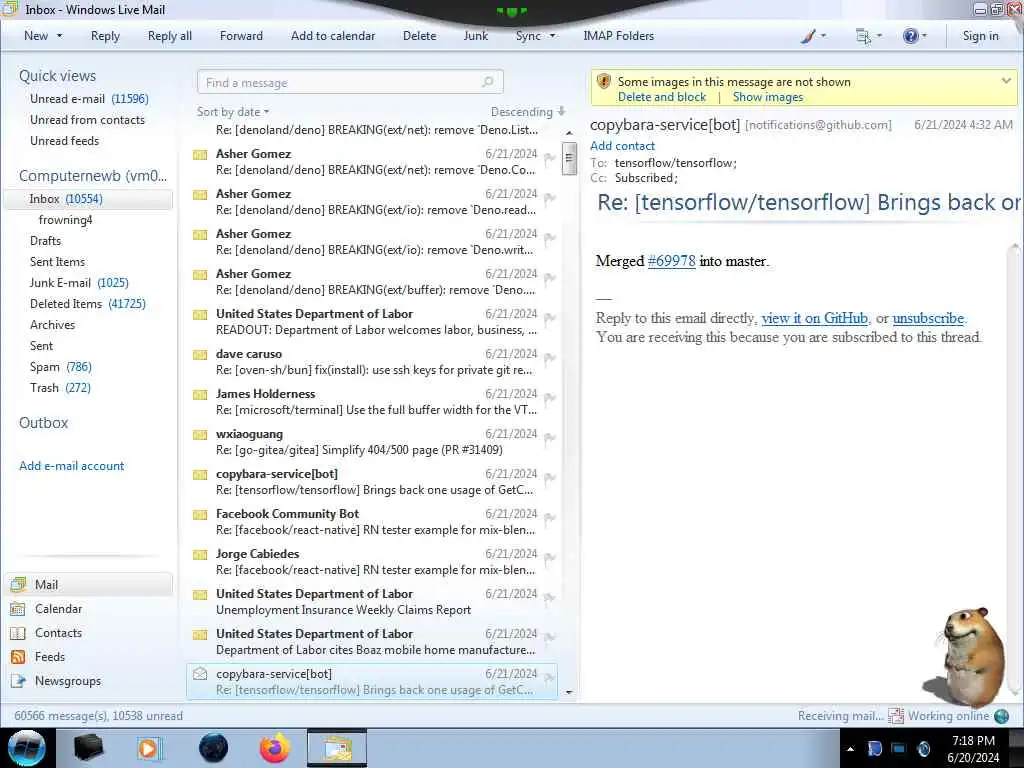Toggle flag on READOUT Department of Labor email

tap(550, 319)
